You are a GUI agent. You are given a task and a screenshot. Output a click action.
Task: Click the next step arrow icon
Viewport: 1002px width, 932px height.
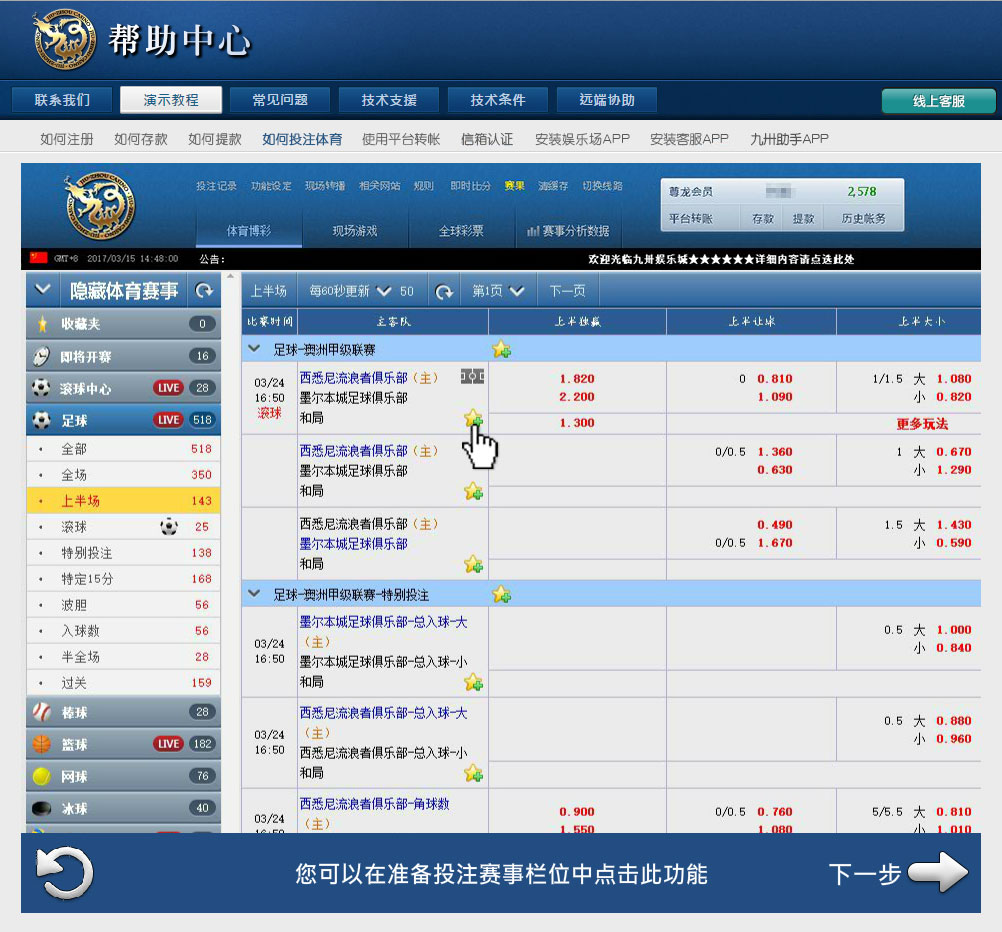tap(937, 873)
